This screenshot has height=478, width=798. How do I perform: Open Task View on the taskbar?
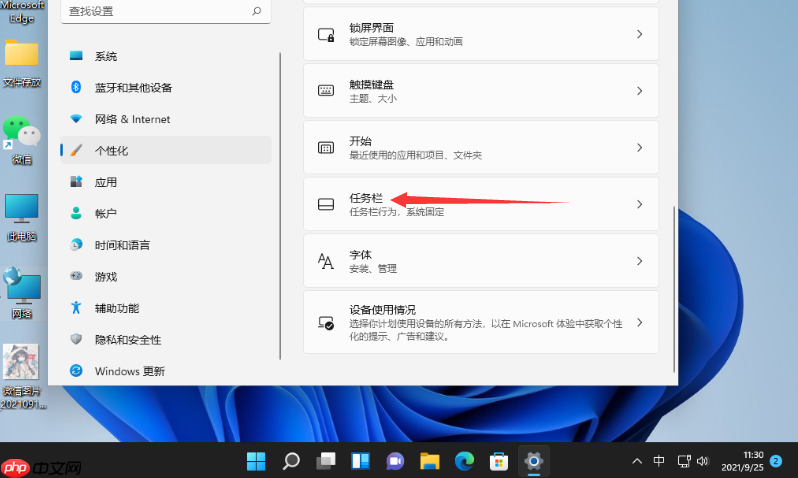coord(326,461)
